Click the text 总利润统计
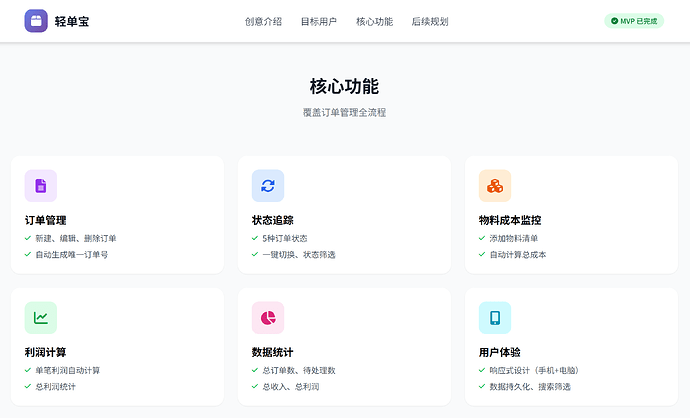The image size is (690, 418). (55, 387)
